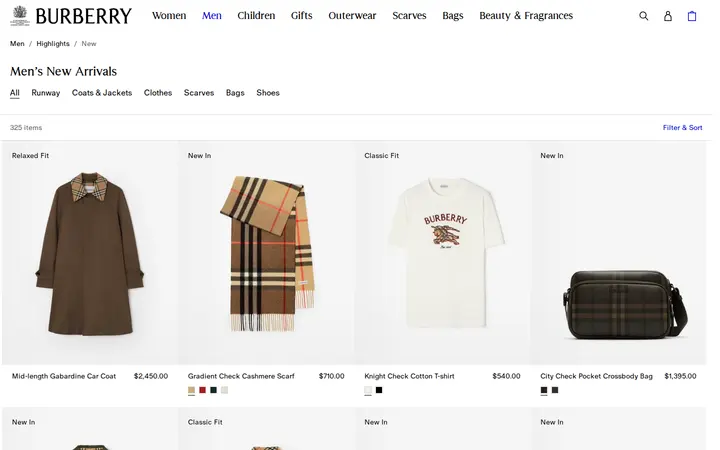Open the search magnifier icon
Viewport: 720px width, 450px height.
tap(644, 16)
